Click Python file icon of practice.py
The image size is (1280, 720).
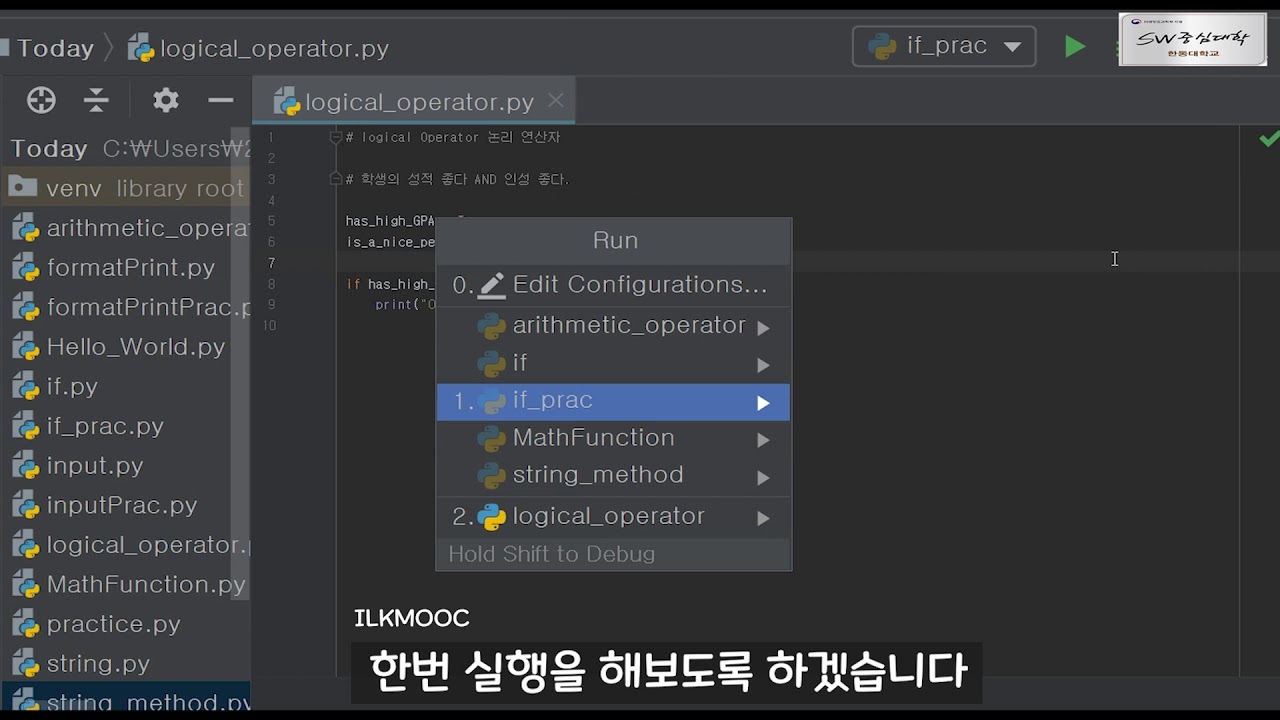click(25, 624)
